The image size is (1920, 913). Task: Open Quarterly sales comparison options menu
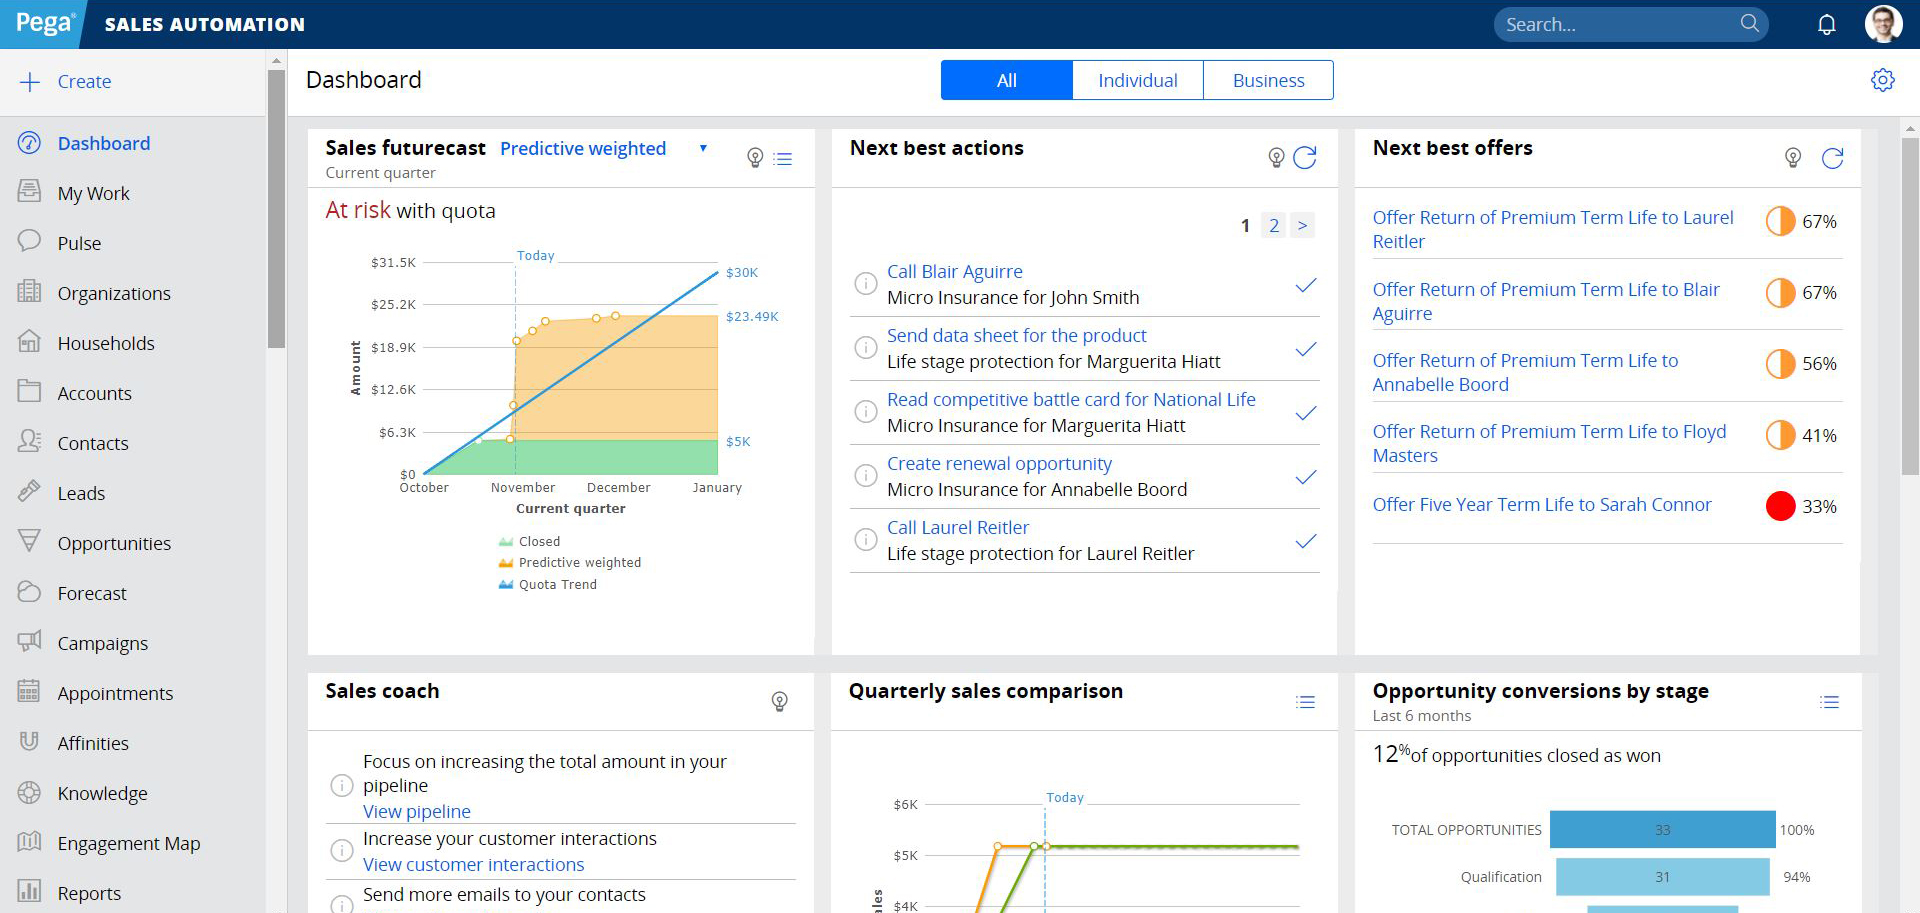point(1305,702)
